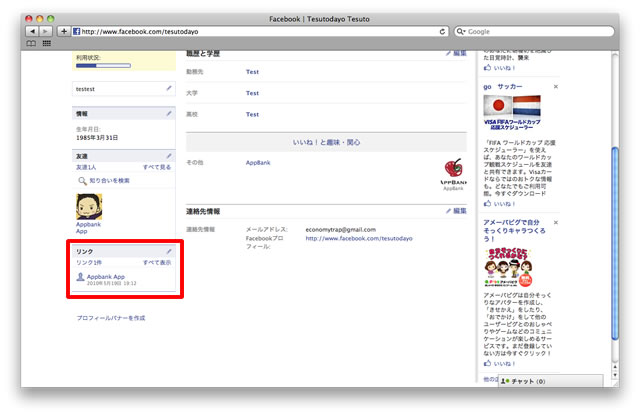The image size is (640, 416).
Task: Go back with the browser back arrow
Action: 32,31
